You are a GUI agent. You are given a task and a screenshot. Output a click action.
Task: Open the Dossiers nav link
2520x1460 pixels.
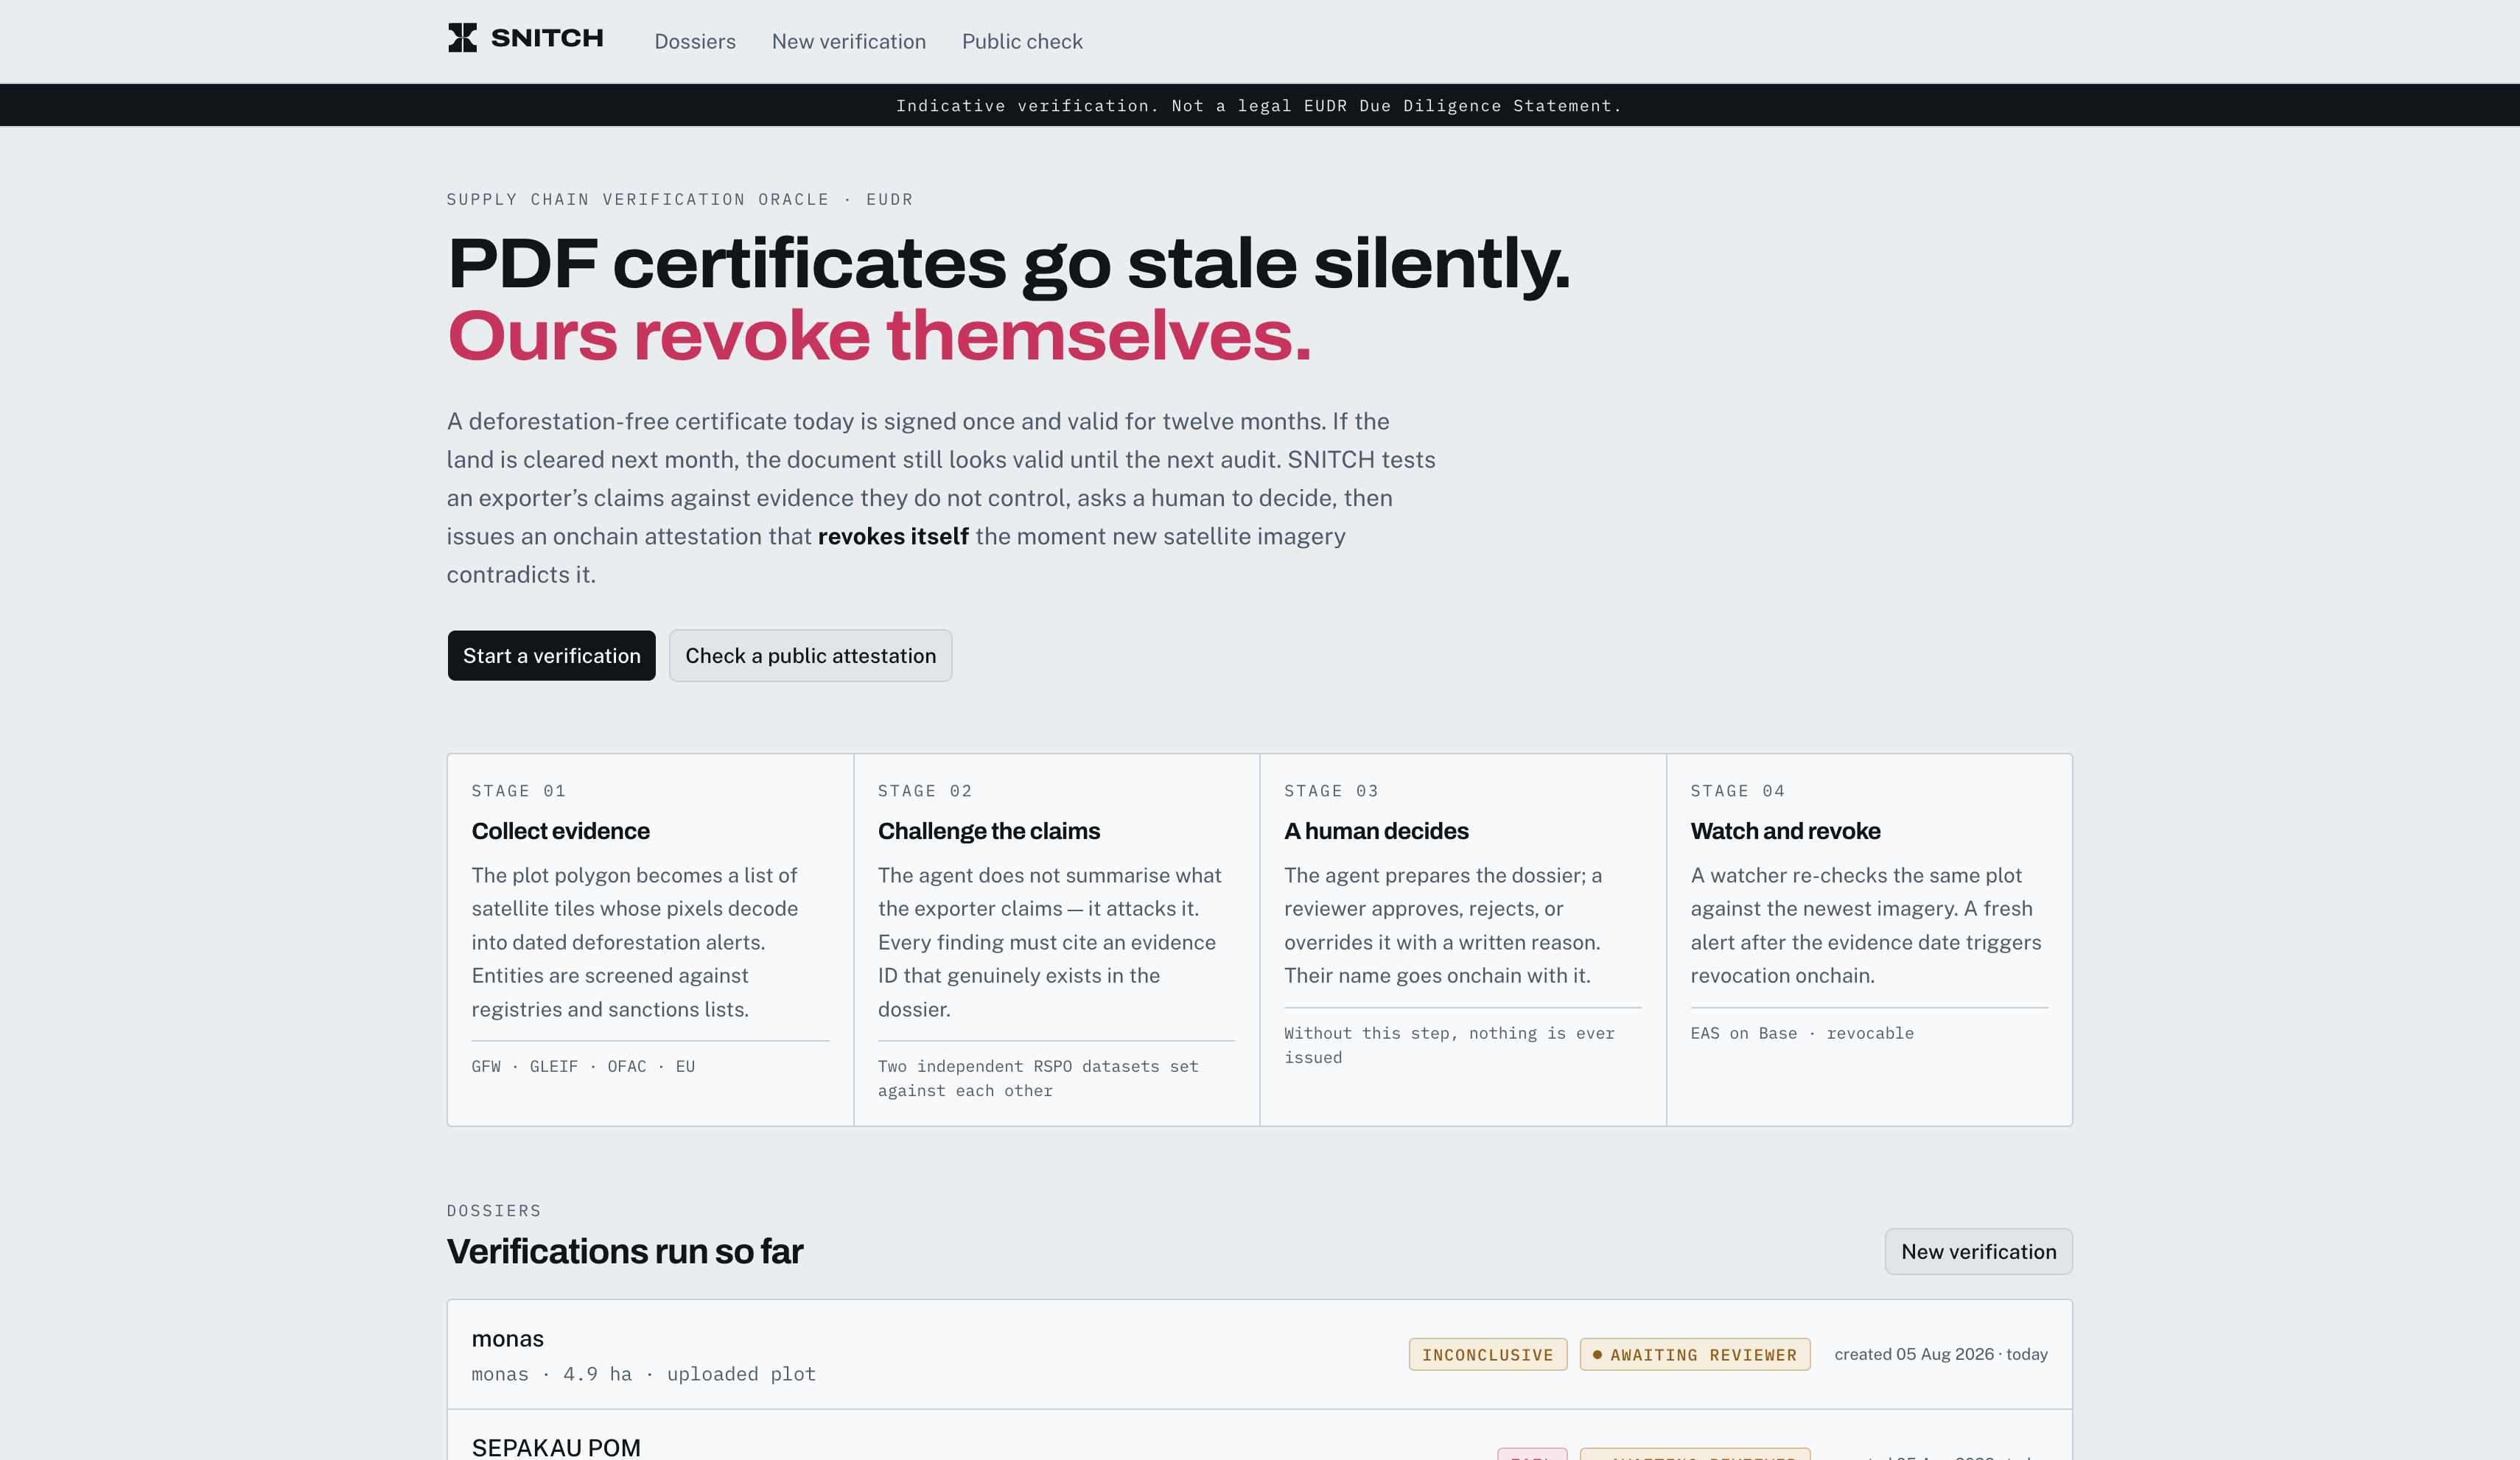click(x=695, y=41)
